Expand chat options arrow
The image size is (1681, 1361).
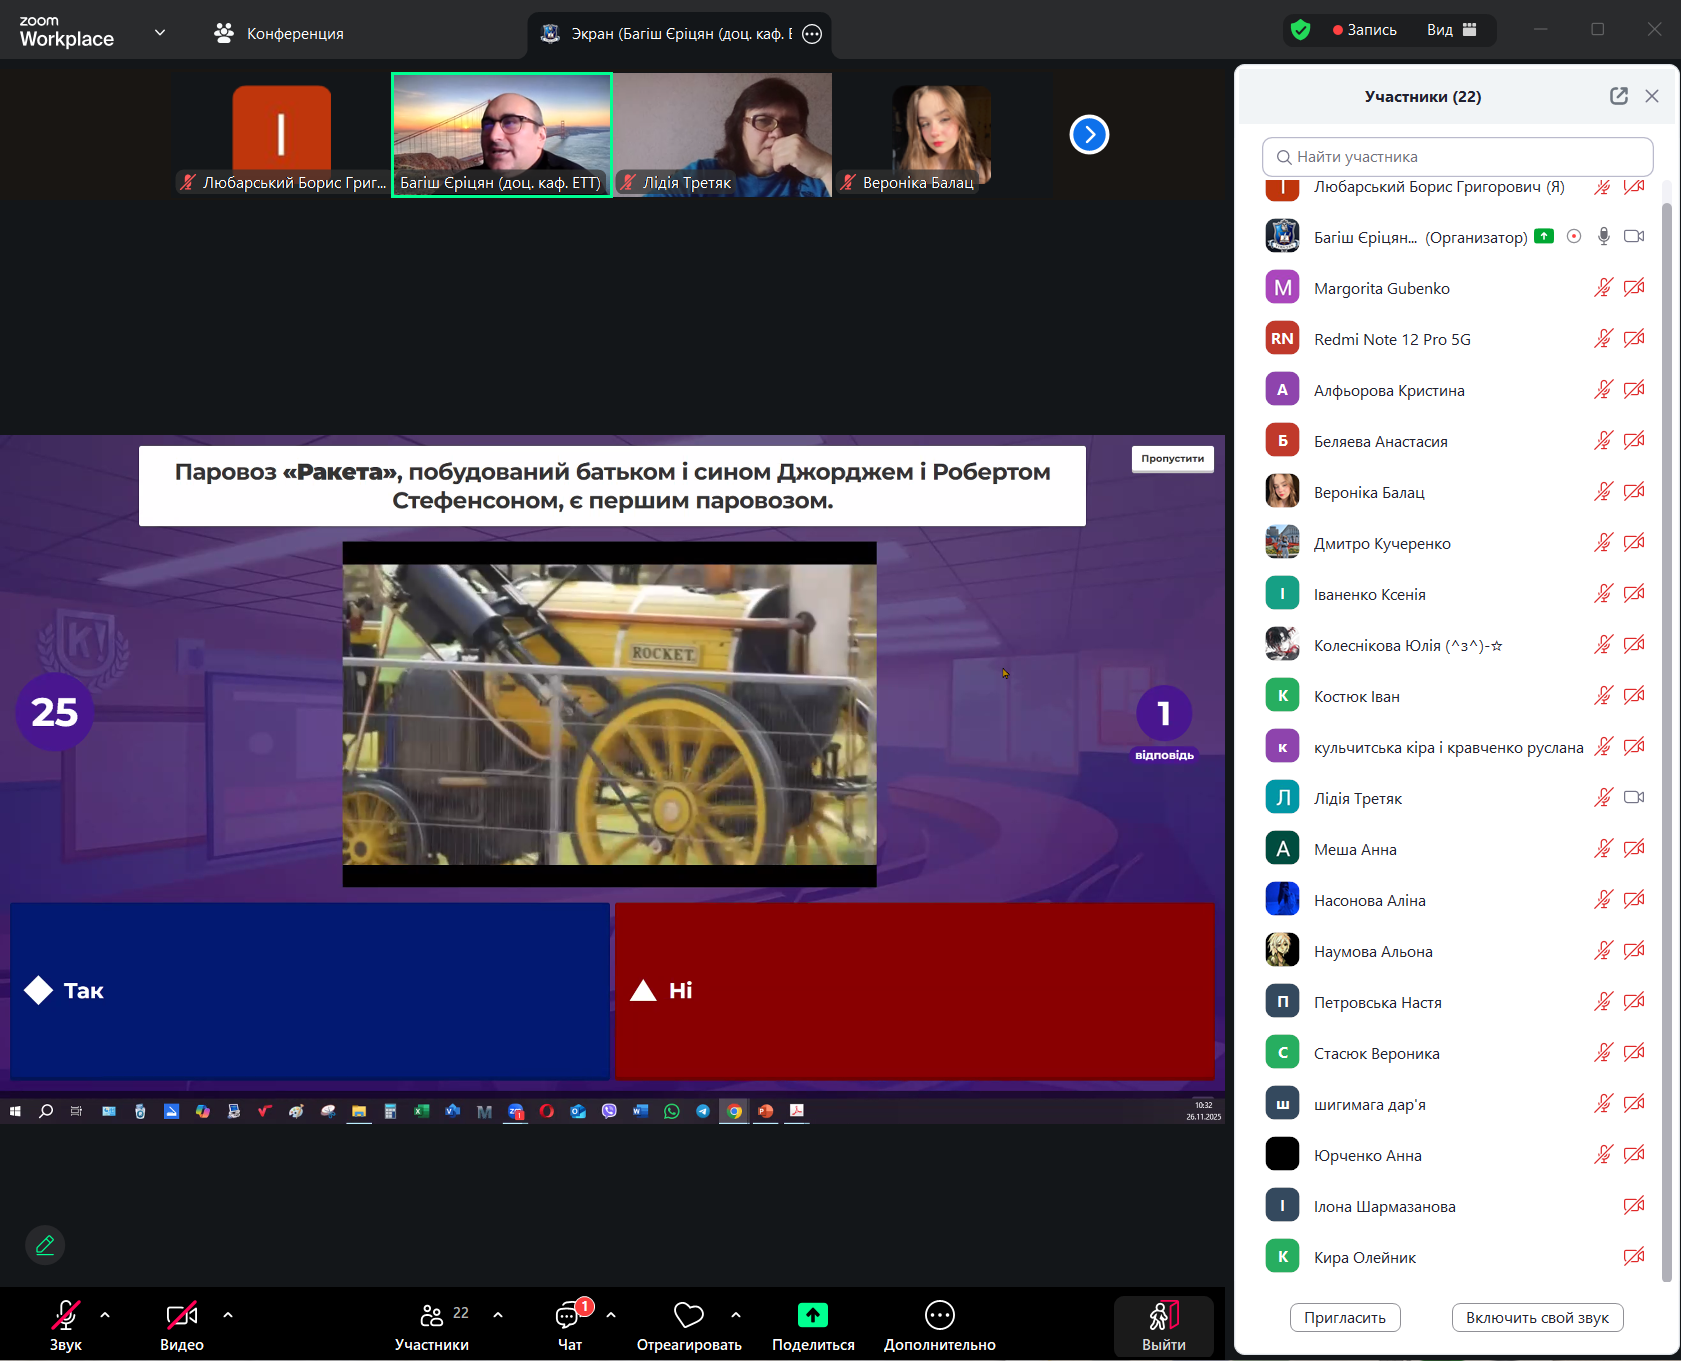[611, 1315]
